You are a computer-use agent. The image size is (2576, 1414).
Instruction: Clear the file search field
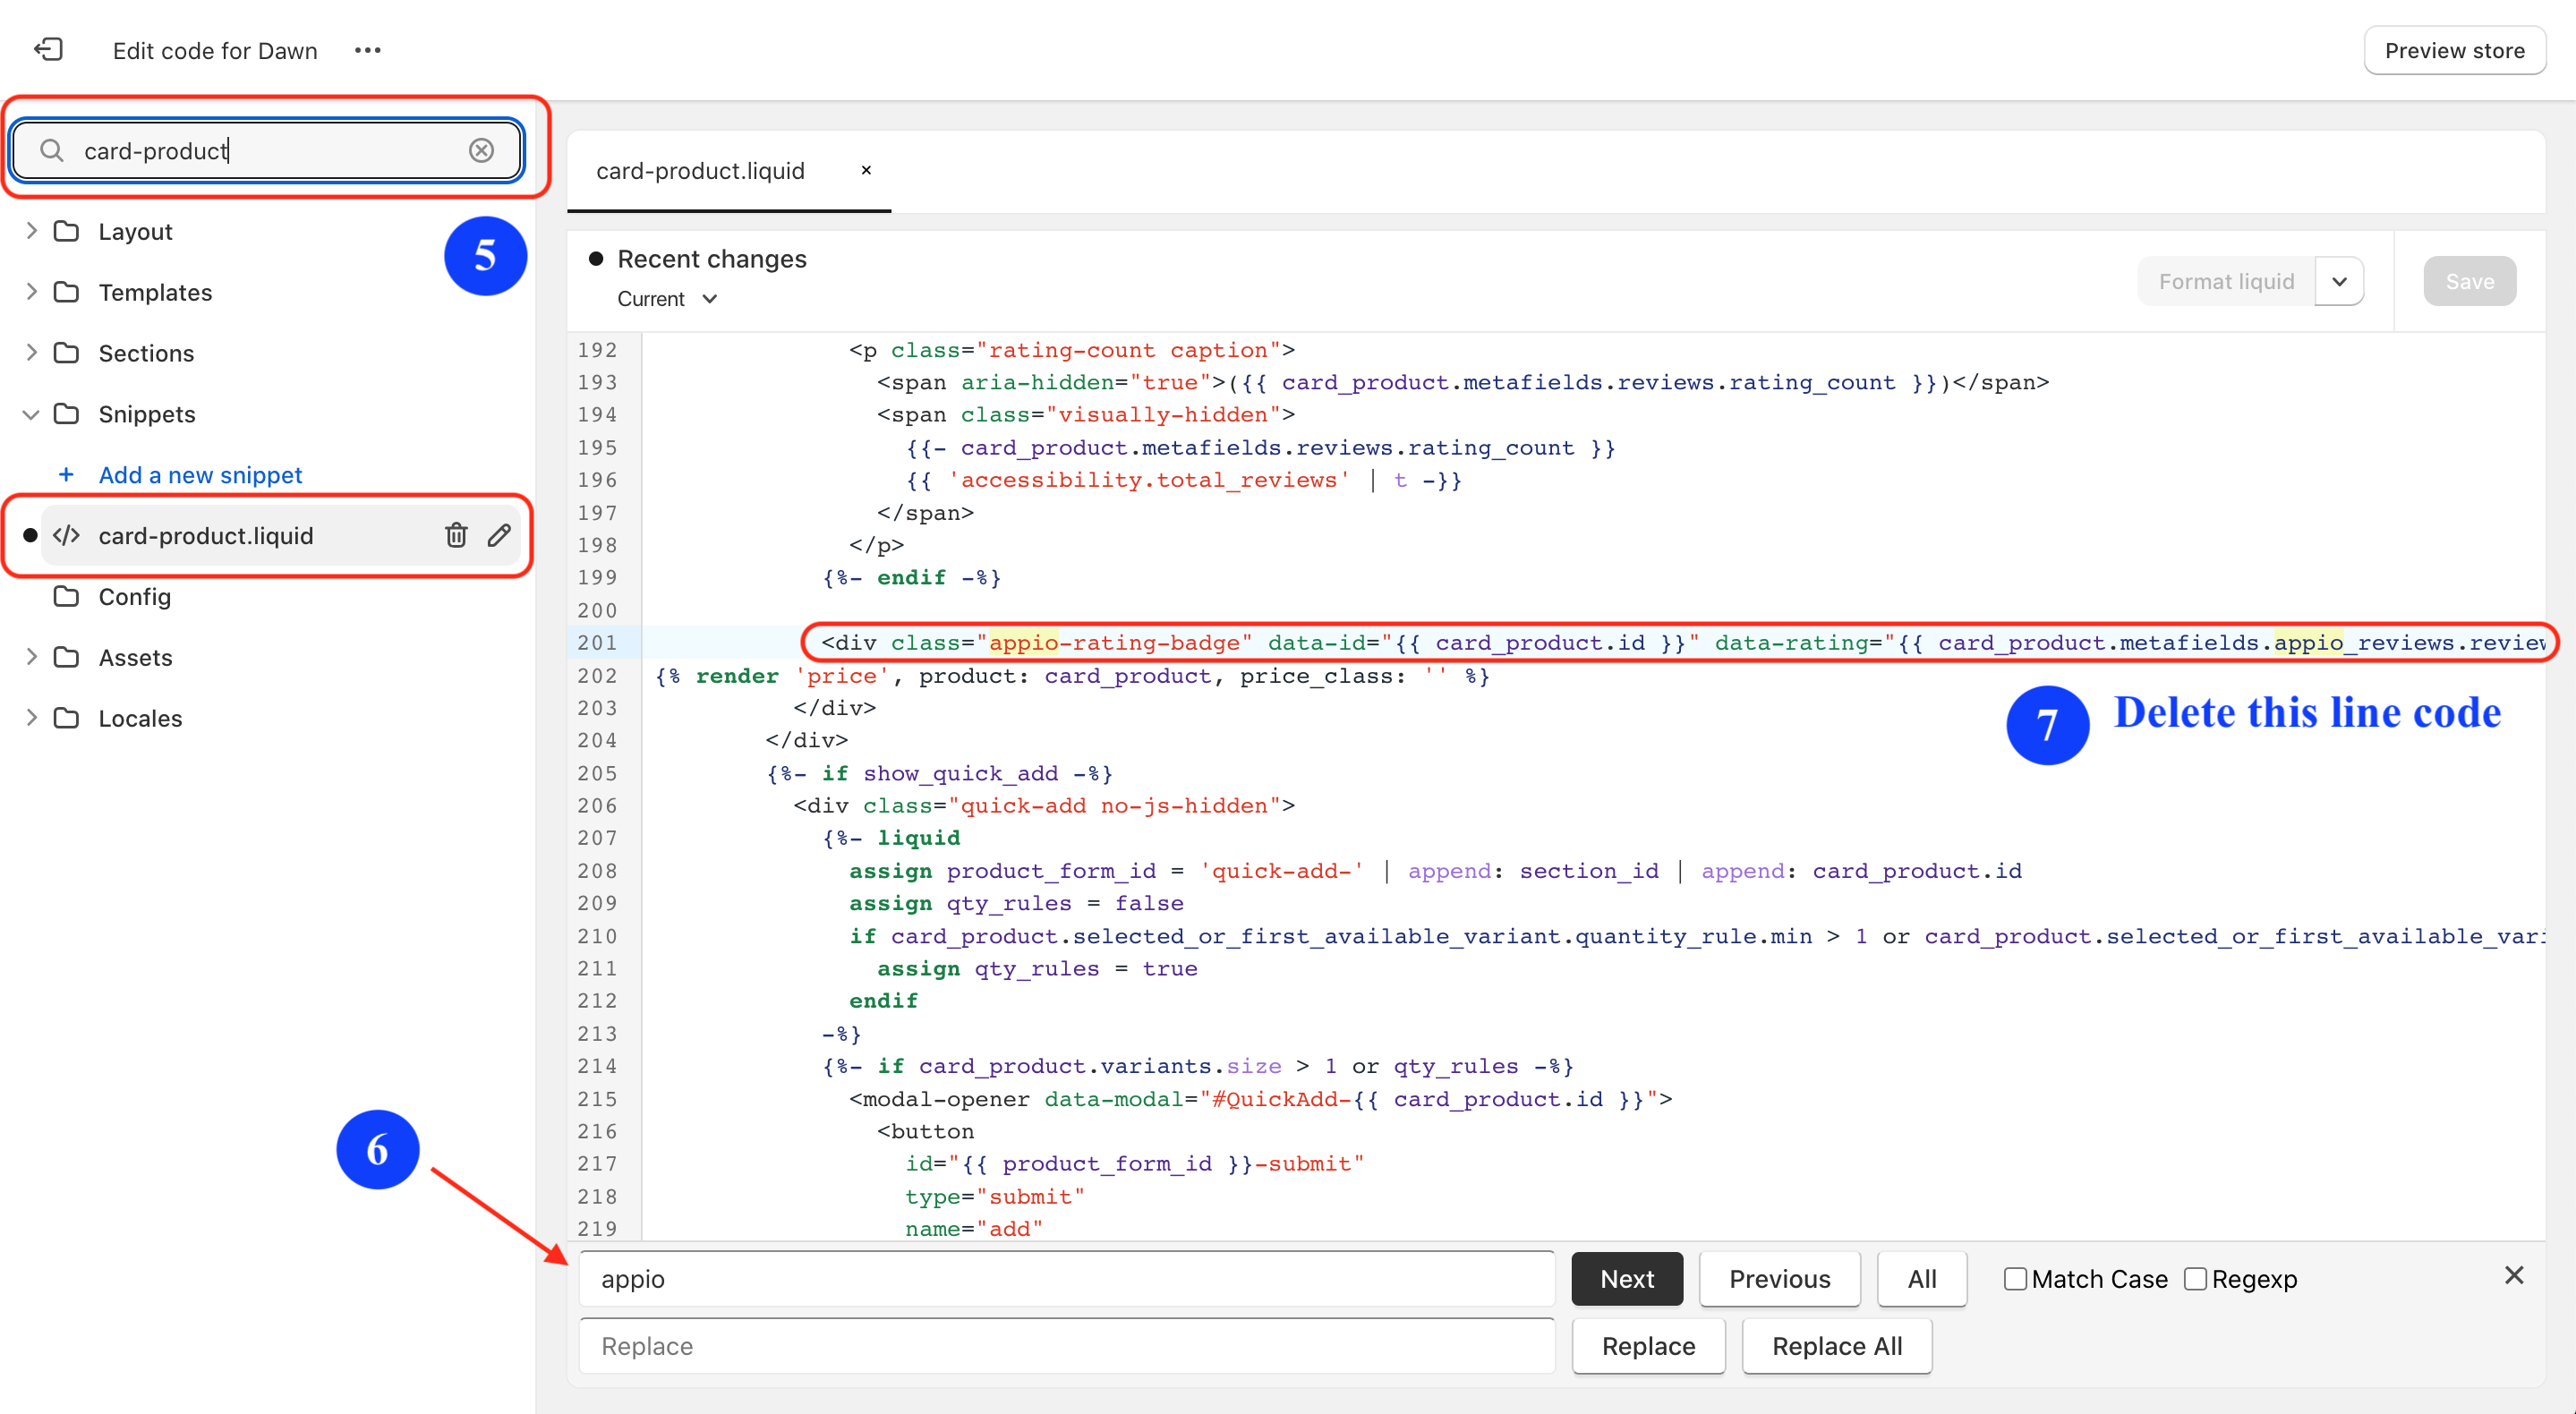pyautogui.click(x=481, y=150)
